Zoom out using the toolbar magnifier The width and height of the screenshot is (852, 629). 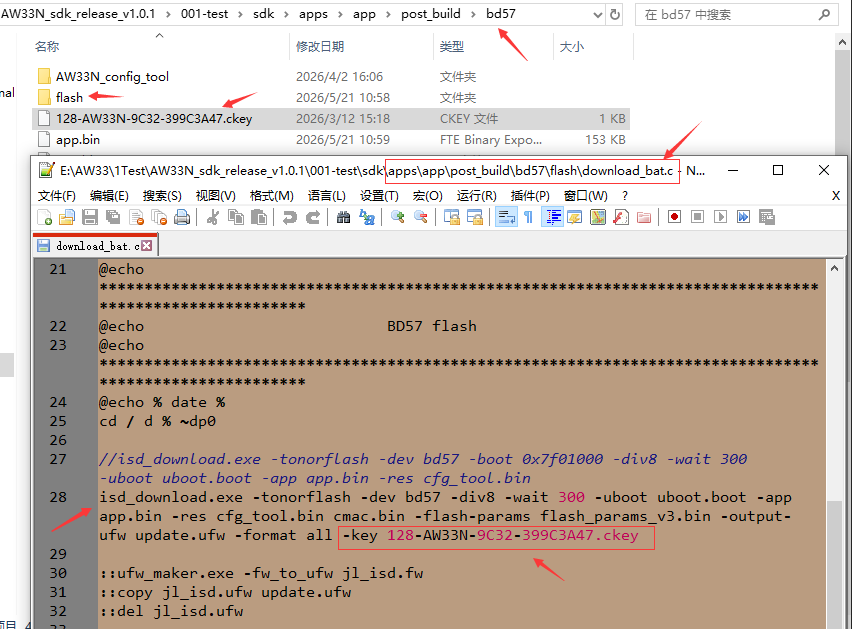tap(421, 217)
